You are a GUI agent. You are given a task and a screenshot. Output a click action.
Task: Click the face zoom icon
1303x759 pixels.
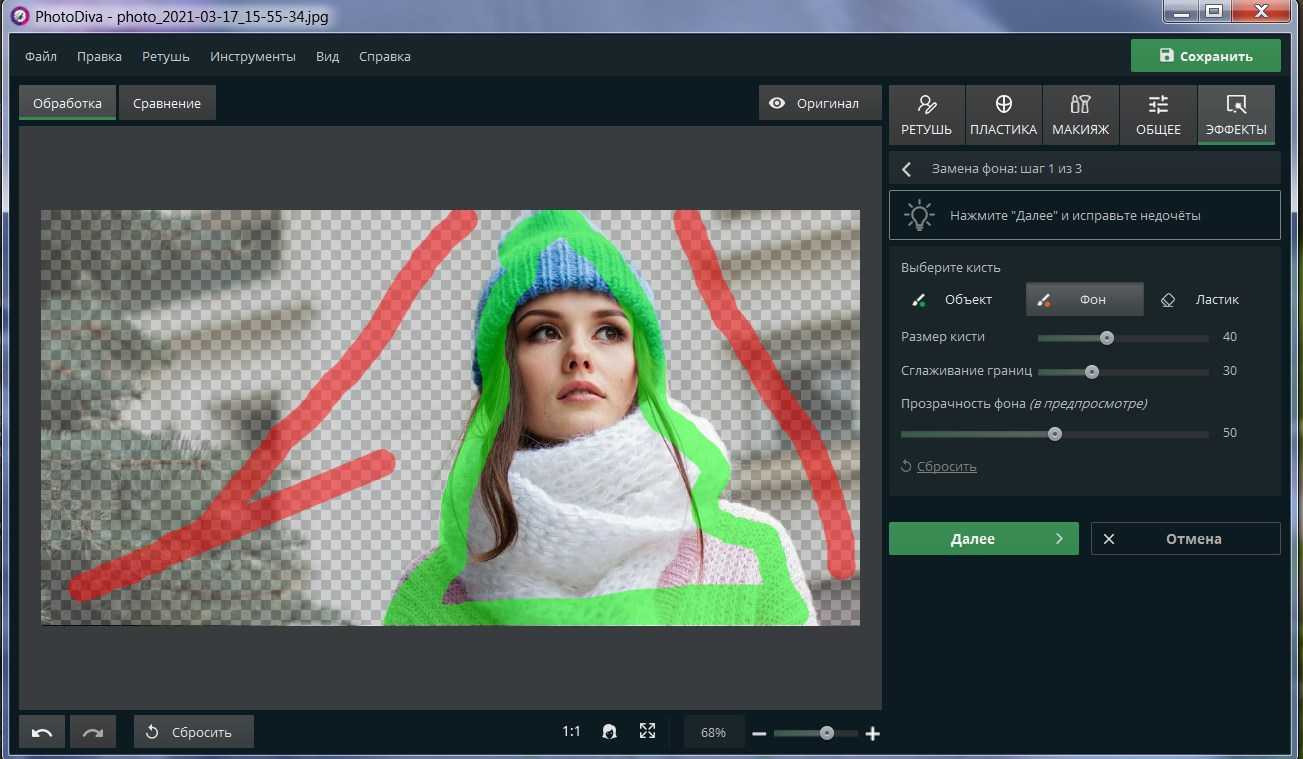point(609,732)
